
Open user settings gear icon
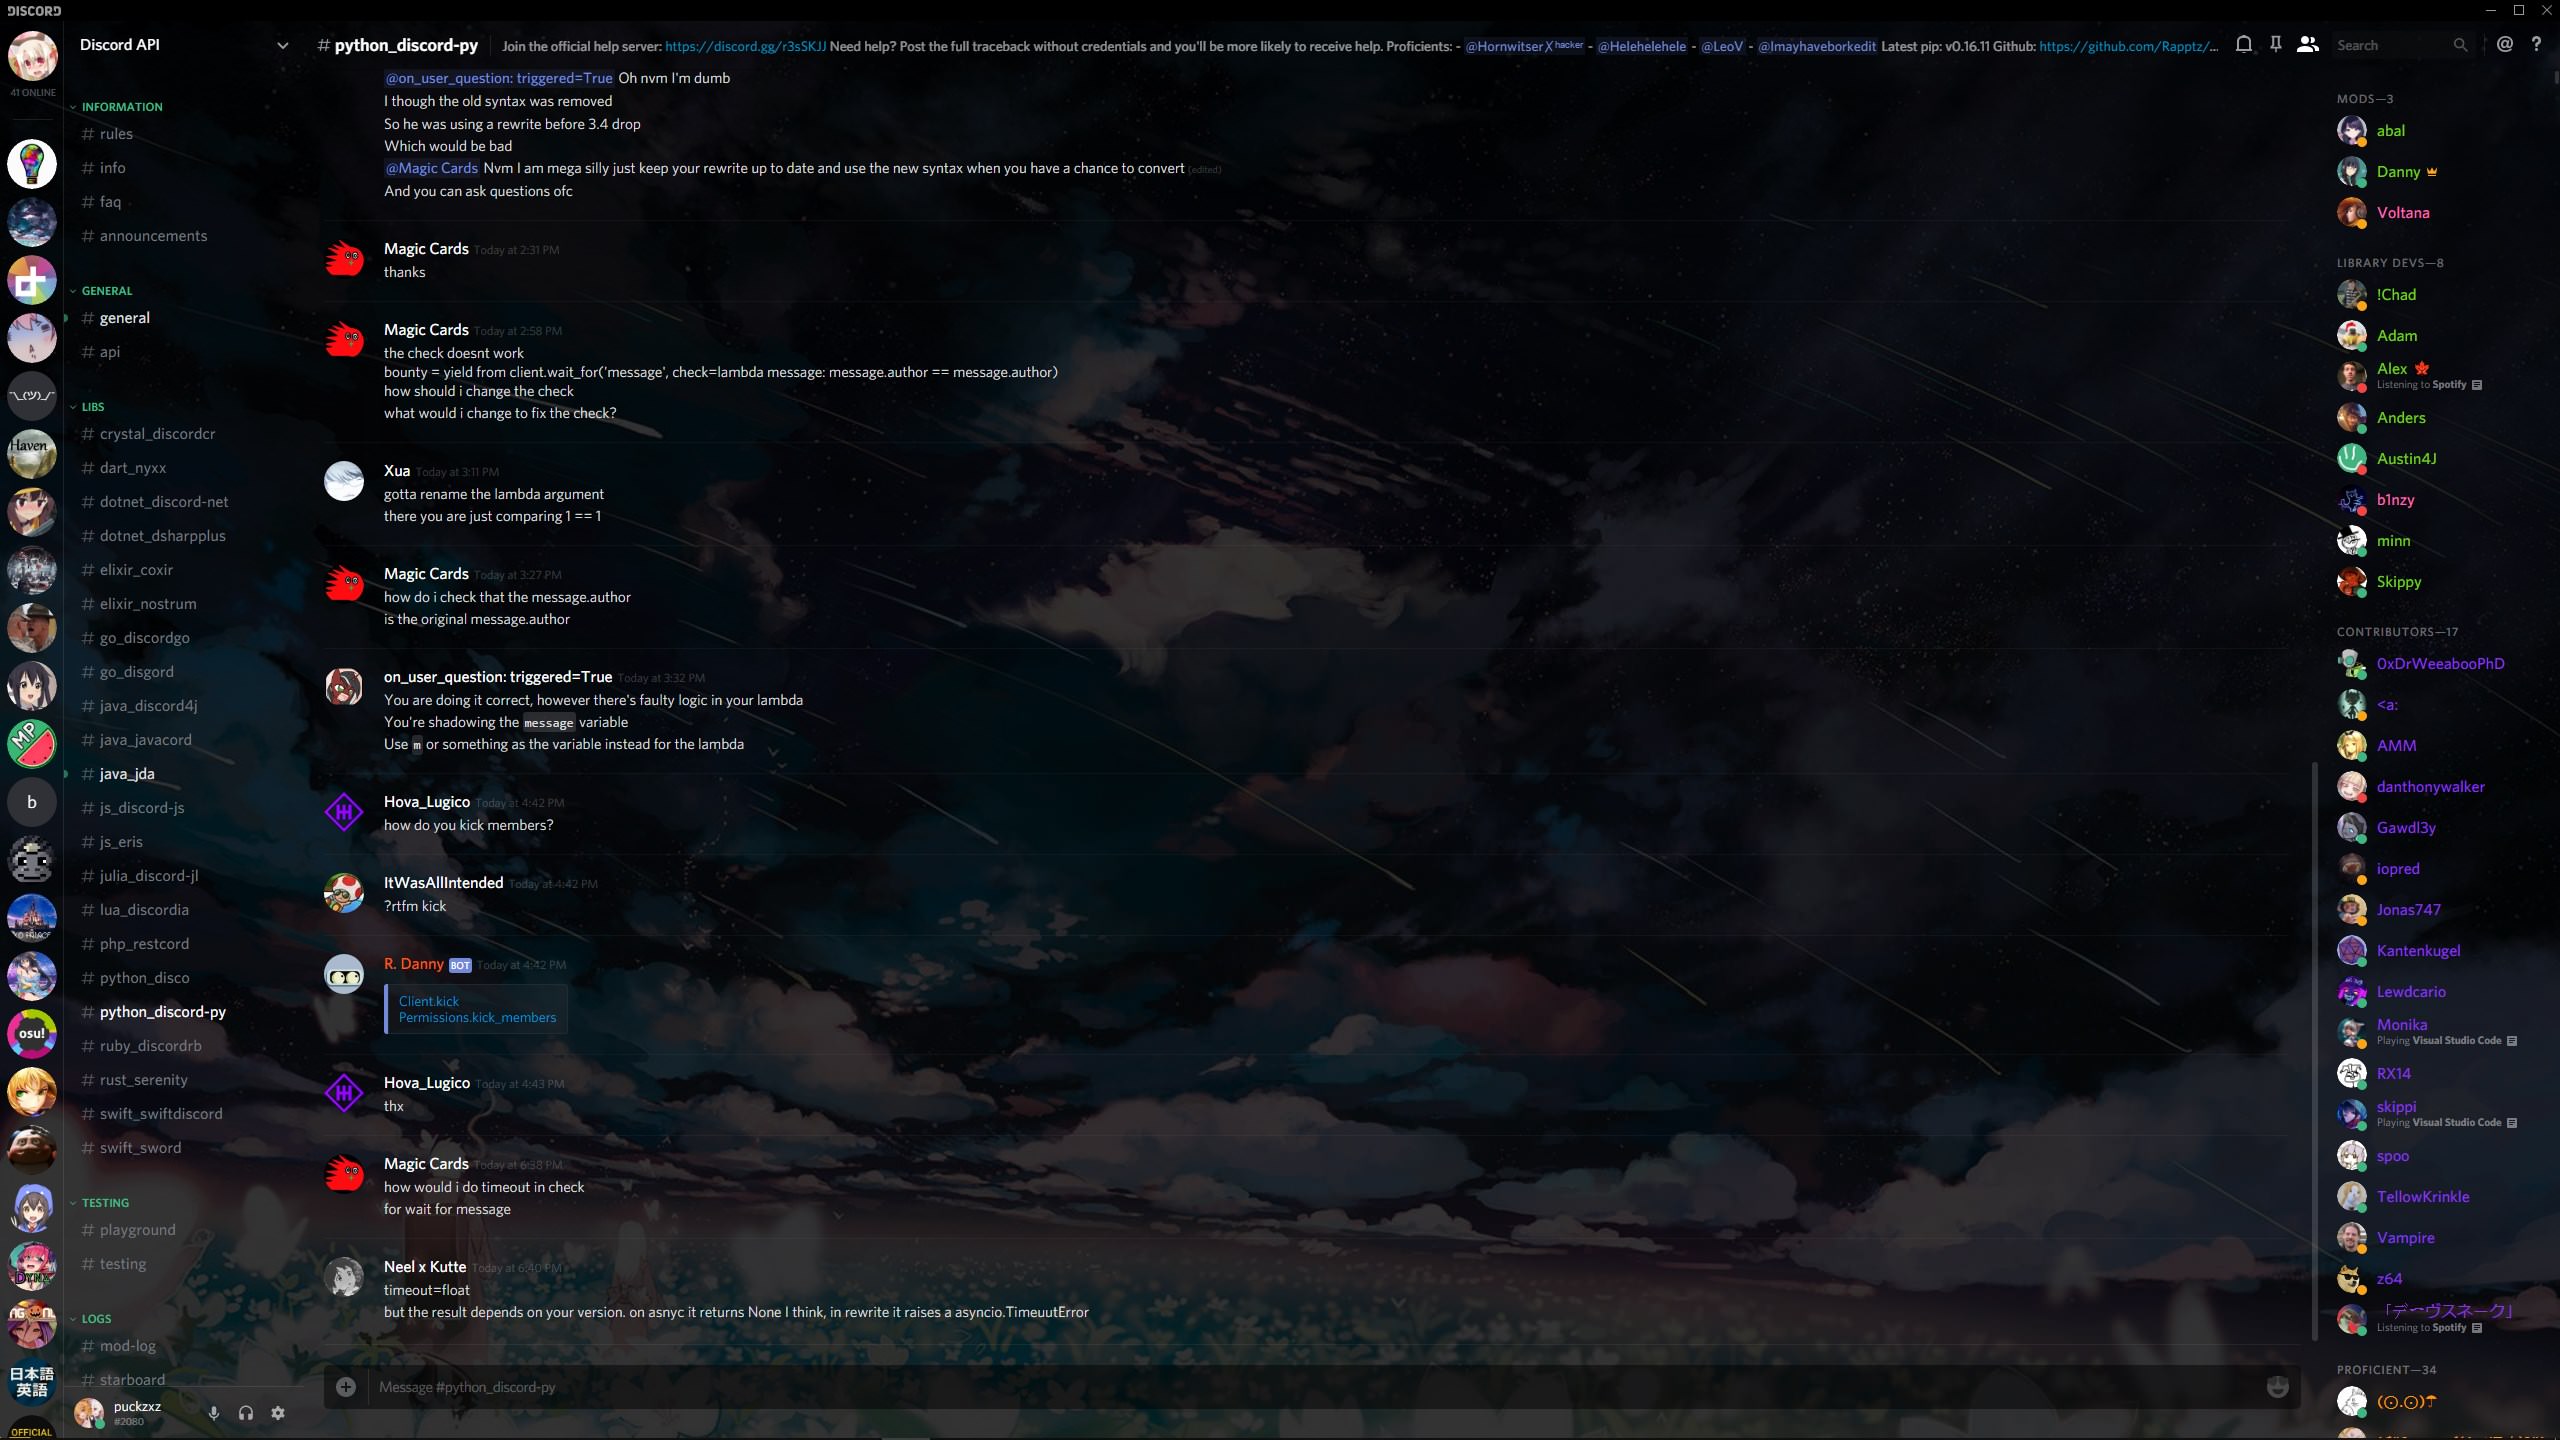point(278,1413)
